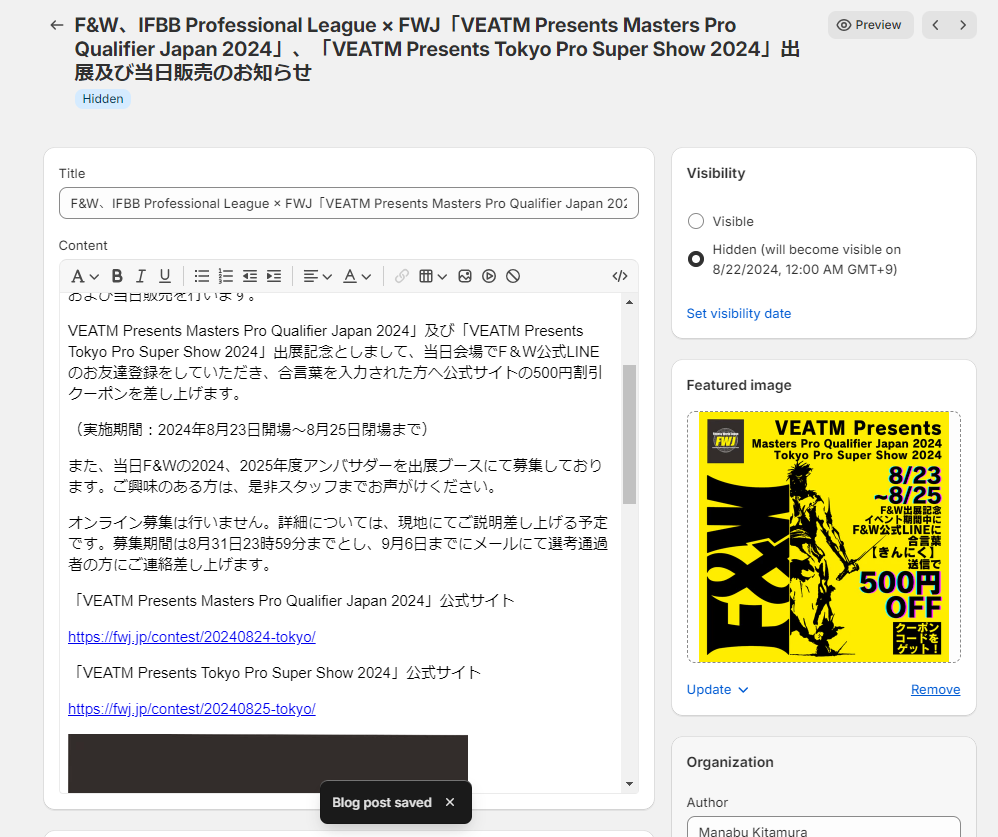Insert a video into content
The height and width of the screenshot is (837, 998).
489,276
